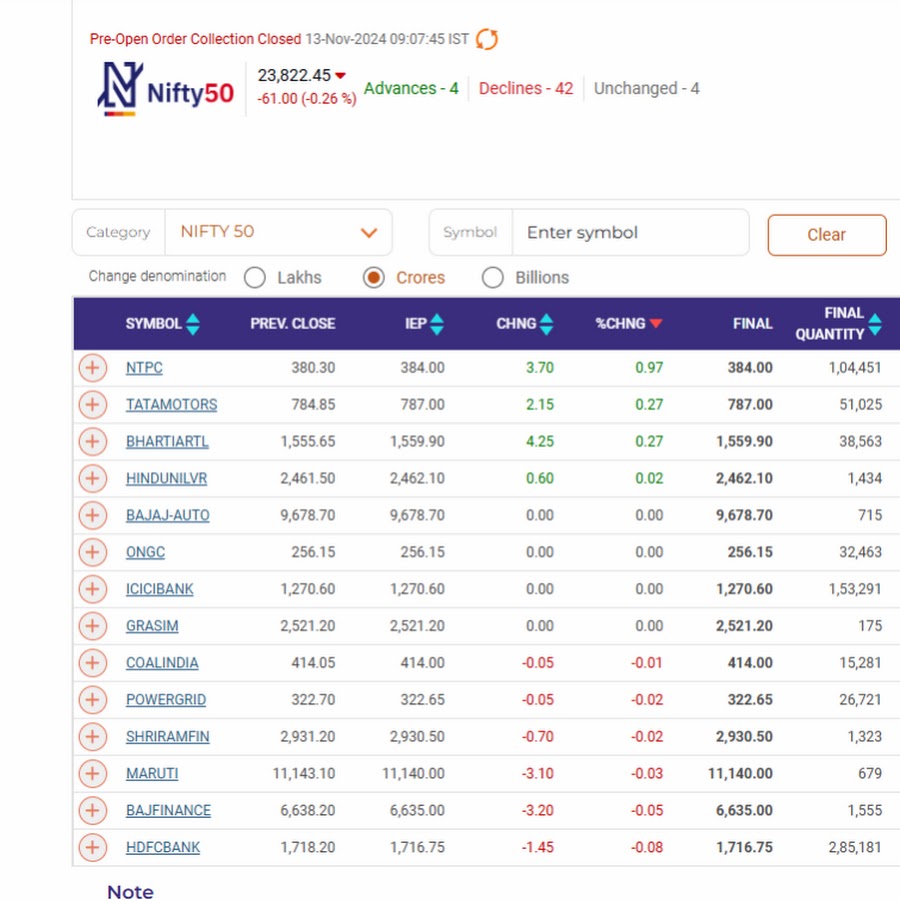900x900 pixels.
Task: Expand the BAJFINANCE row details
Action: tap(92, 810)
